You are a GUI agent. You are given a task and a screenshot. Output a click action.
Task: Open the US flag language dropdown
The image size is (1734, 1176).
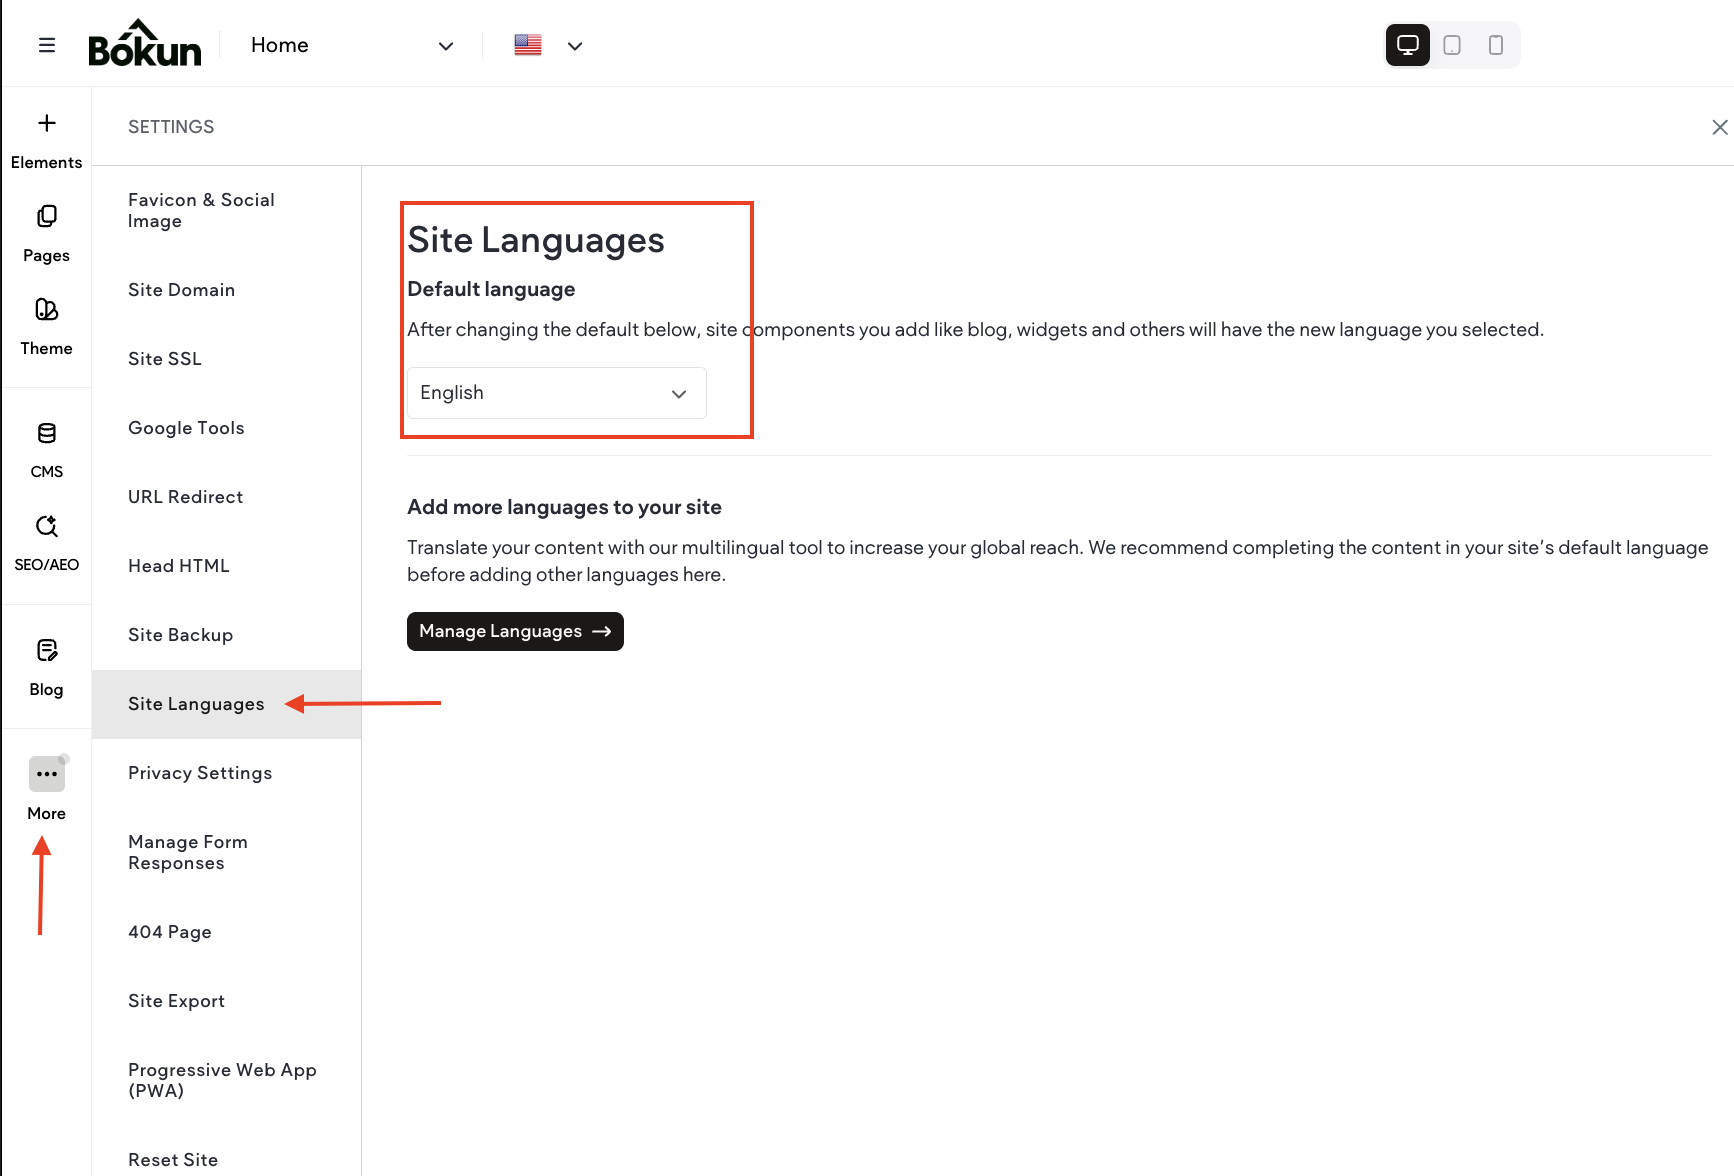coord(548,45)
